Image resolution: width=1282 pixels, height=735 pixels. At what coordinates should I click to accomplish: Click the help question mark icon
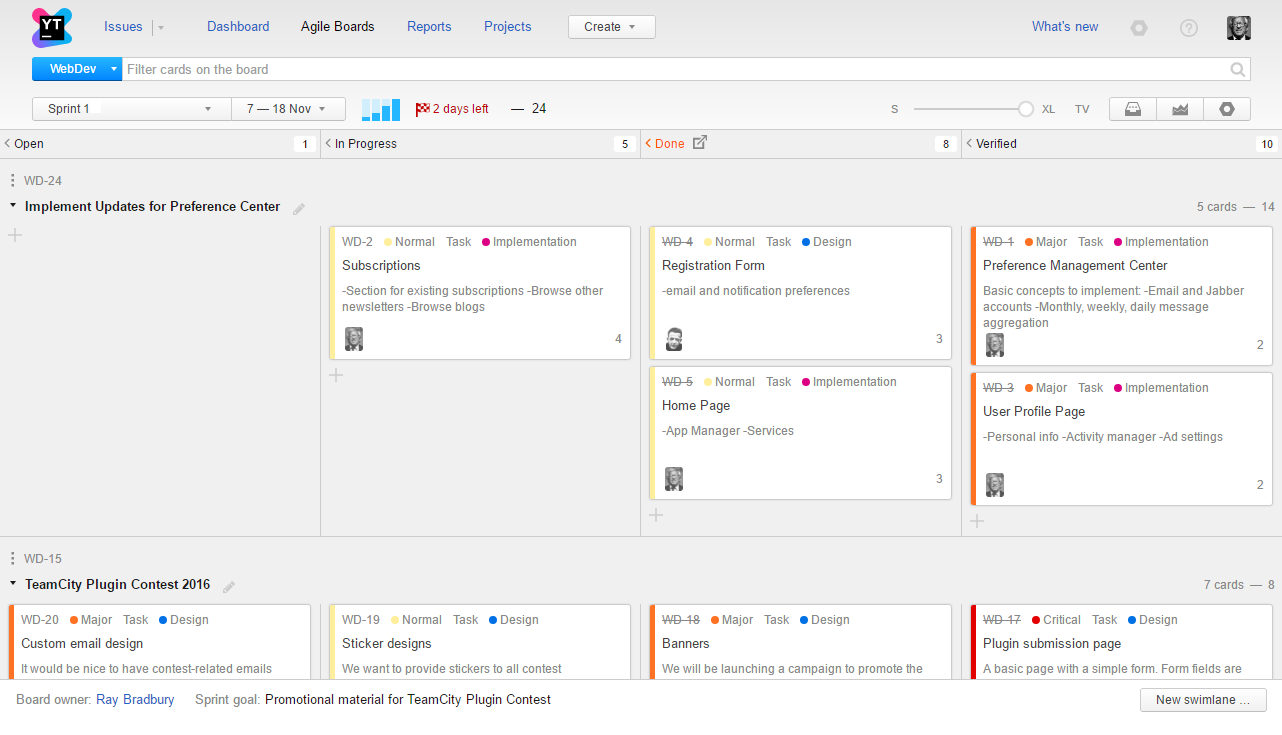[x=1188, y=28]
